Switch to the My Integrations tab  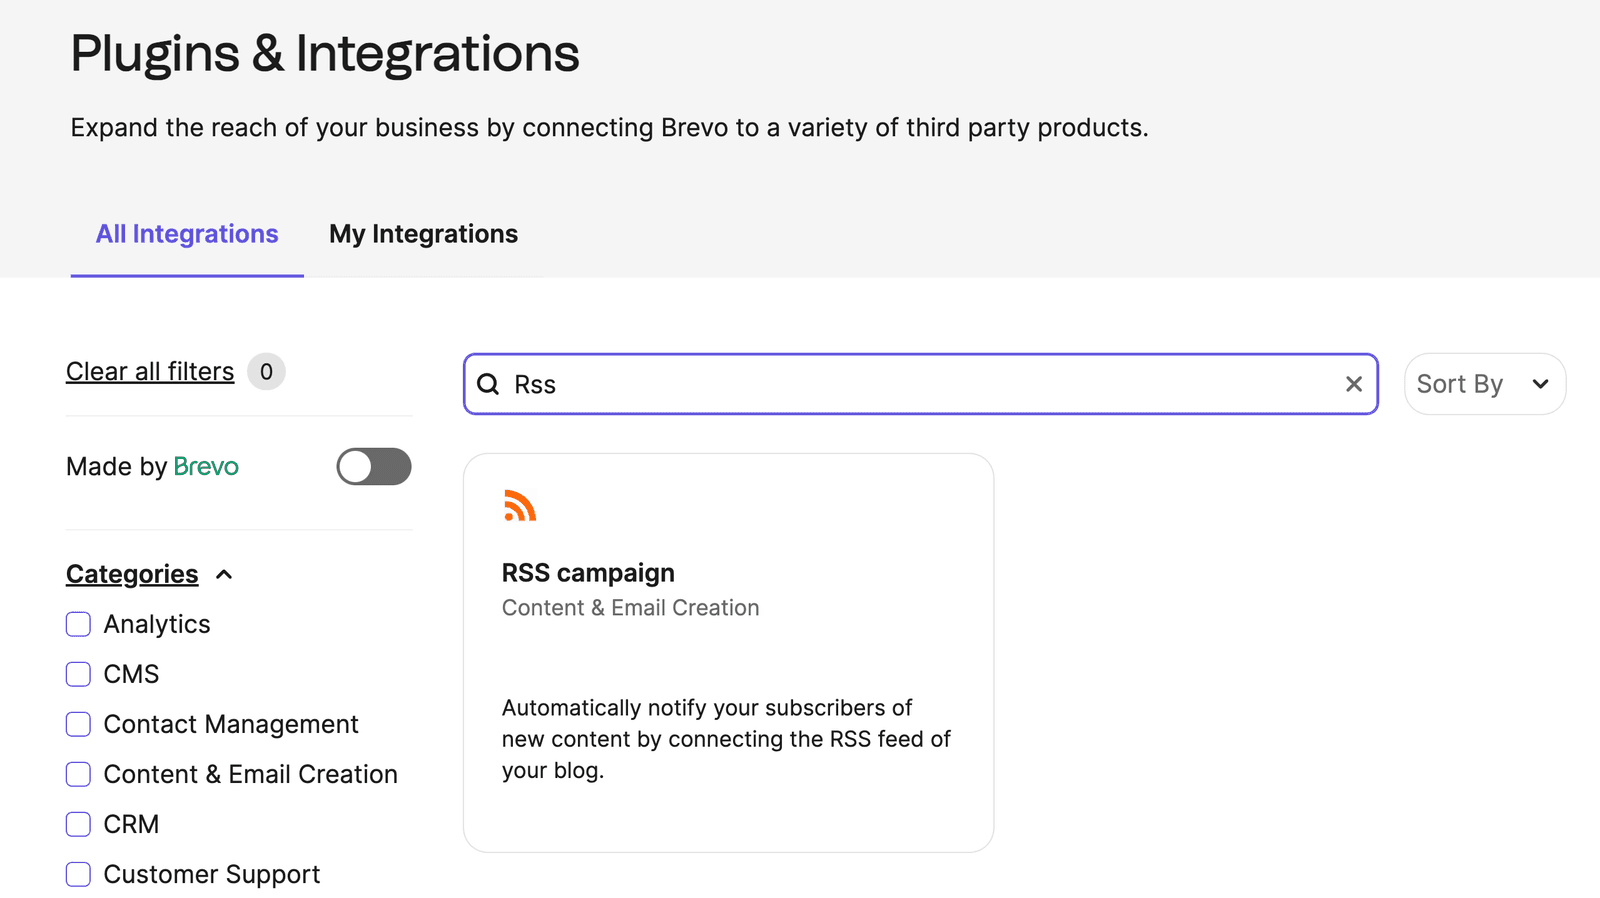coord(423,234)
